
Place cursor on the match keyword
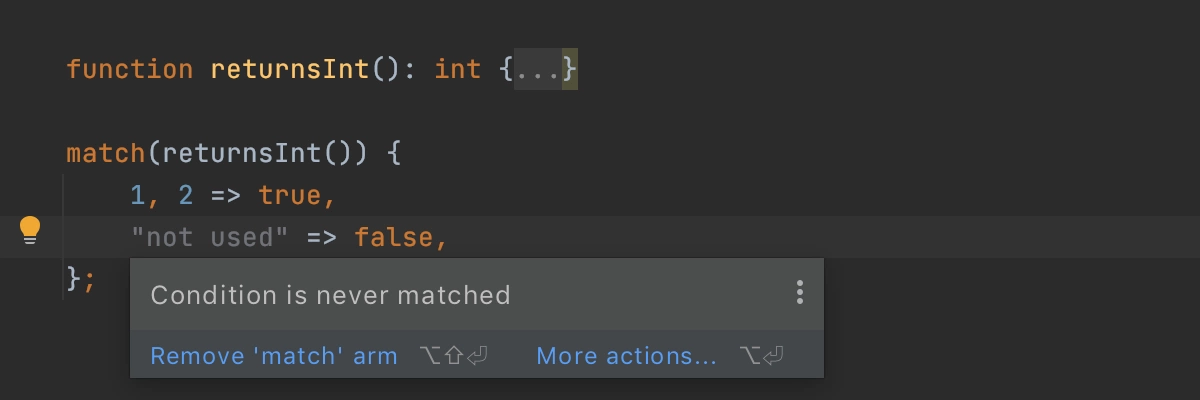click(x=106, y=154)
